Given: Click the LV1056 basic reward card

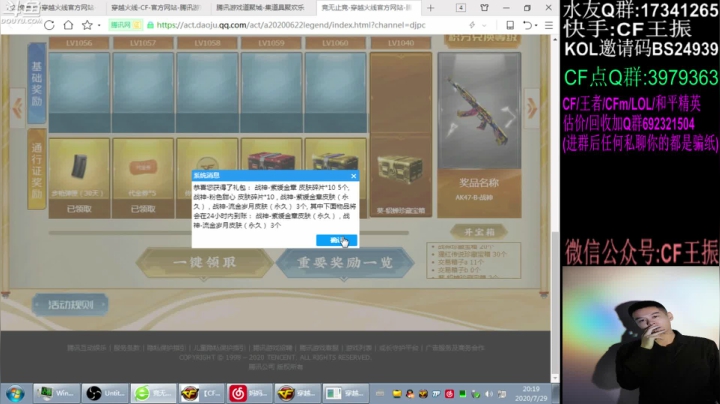Looking at the screenshot, I should point(79,92).
